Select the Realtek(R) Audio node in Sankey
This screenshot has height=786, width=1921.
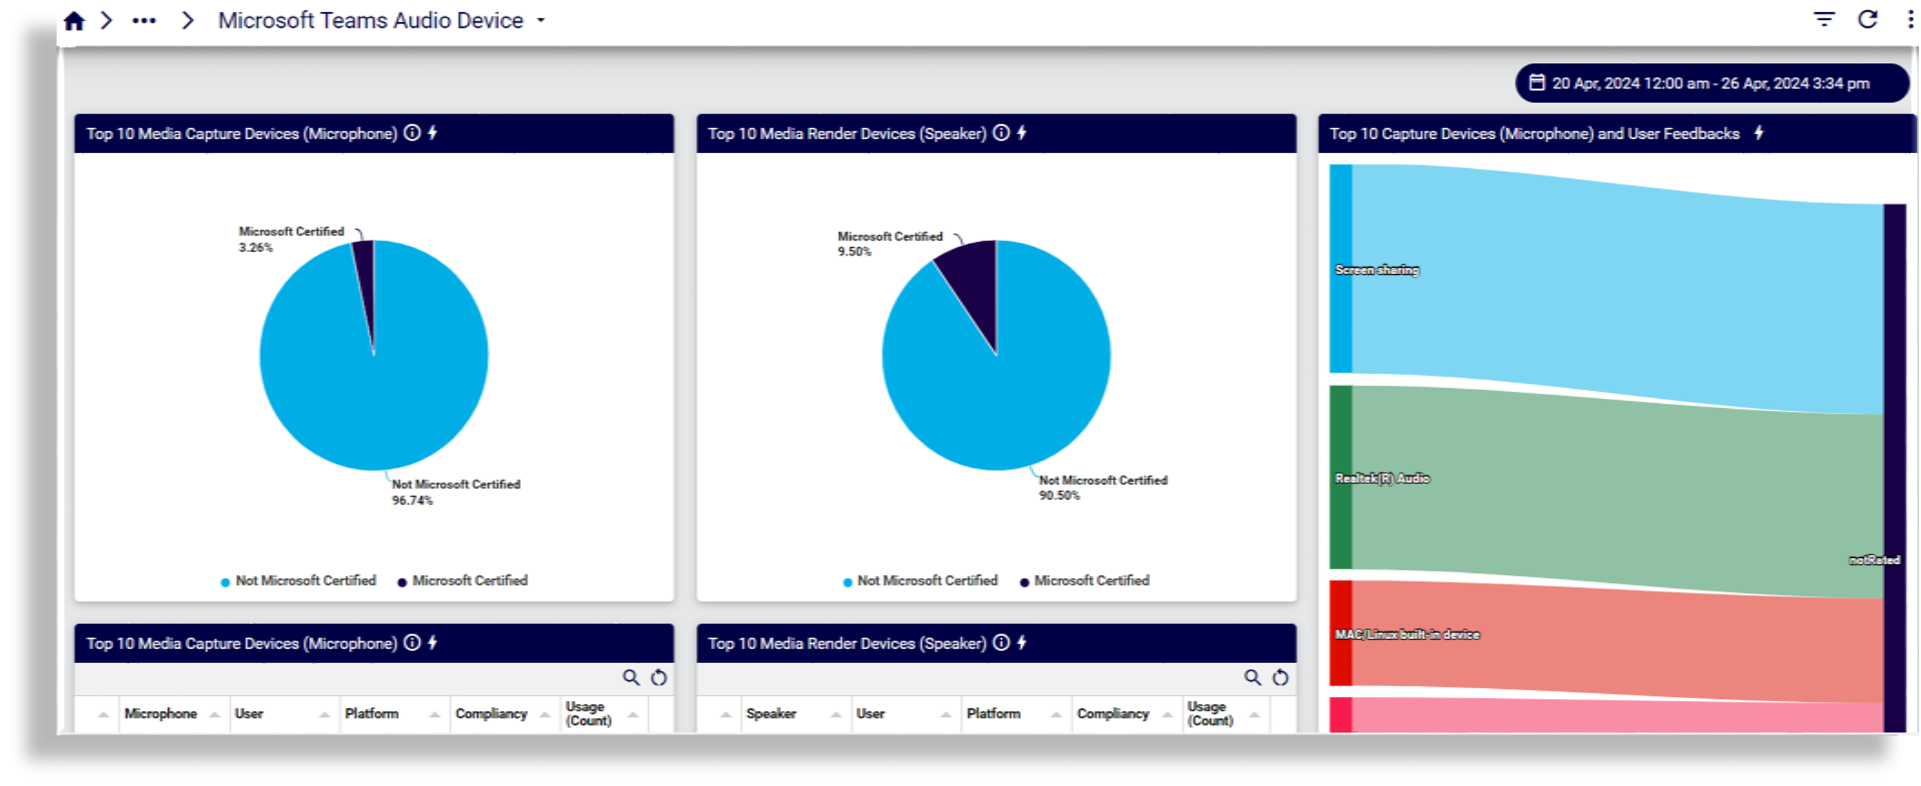click(x=1341, y=478)
